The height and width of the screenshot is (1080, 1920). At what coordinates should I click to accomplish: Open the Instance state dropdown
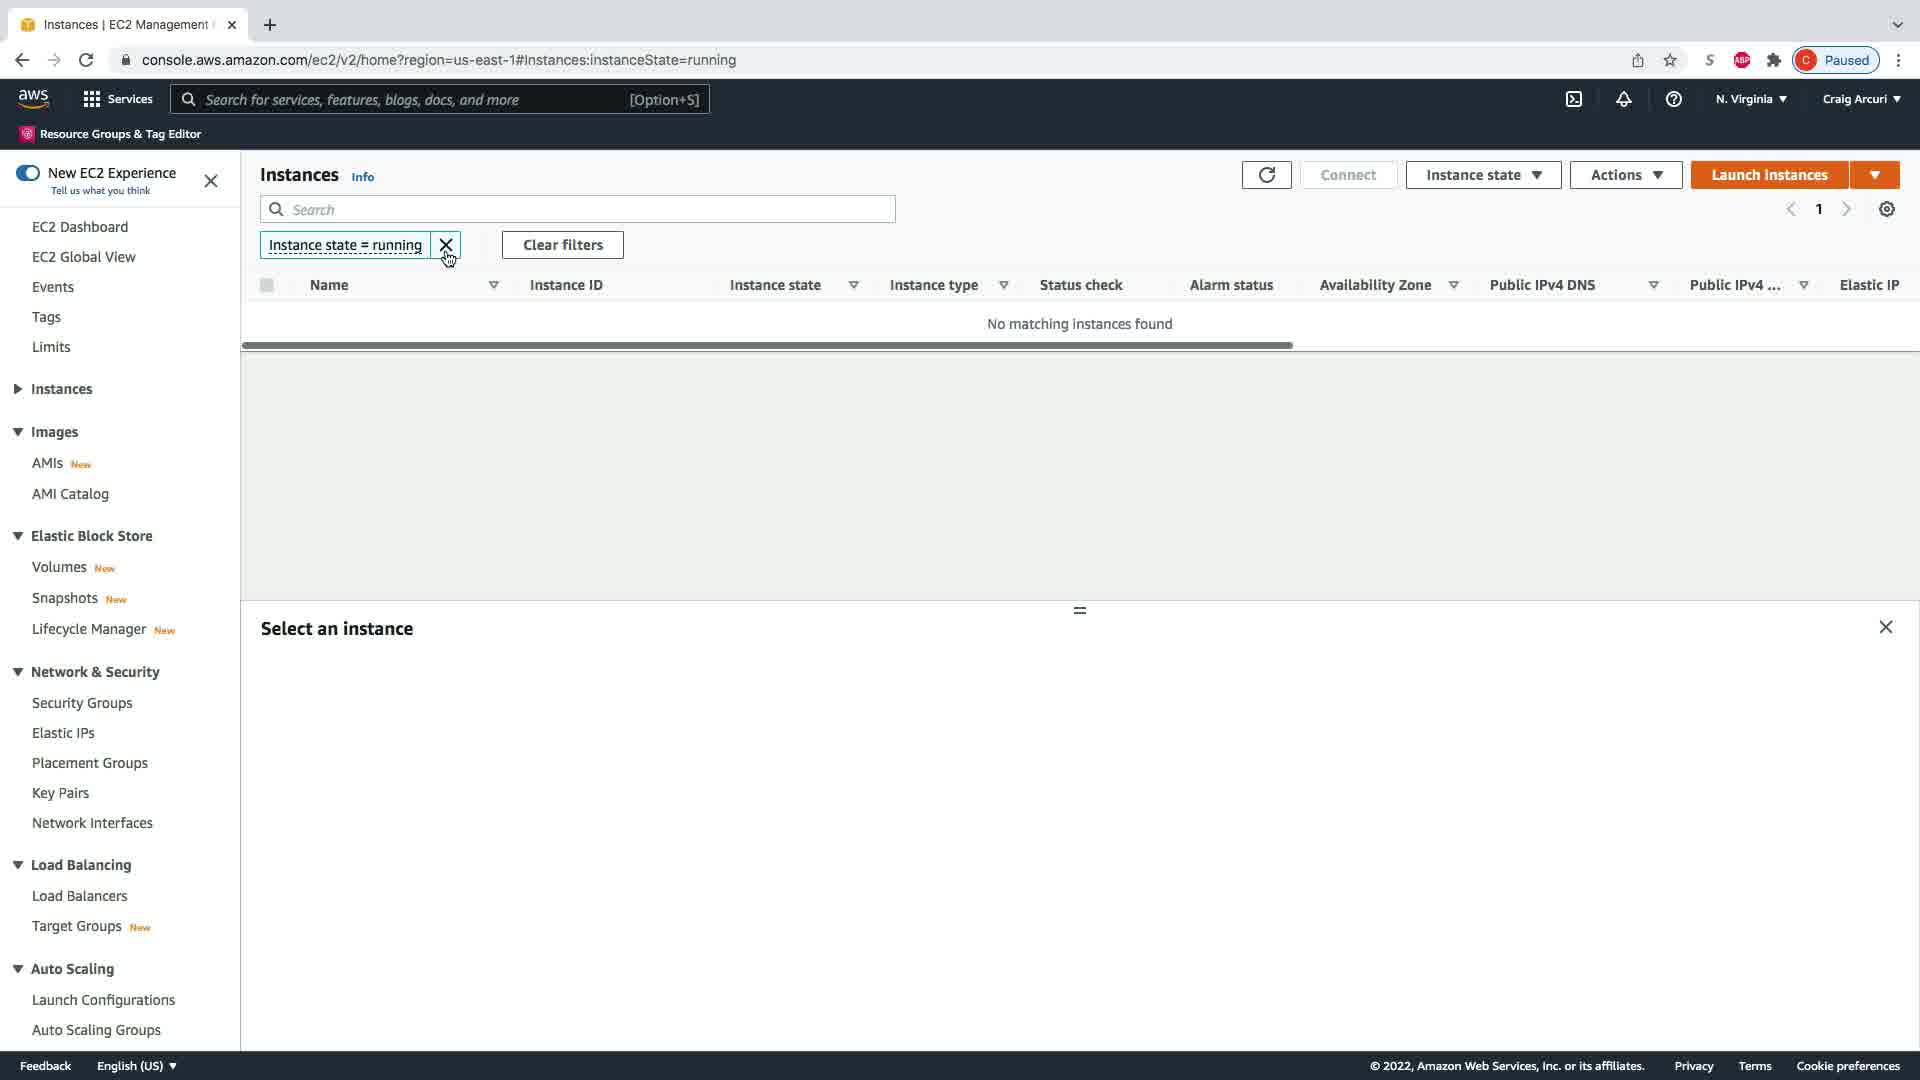(x=1483, y=175)
